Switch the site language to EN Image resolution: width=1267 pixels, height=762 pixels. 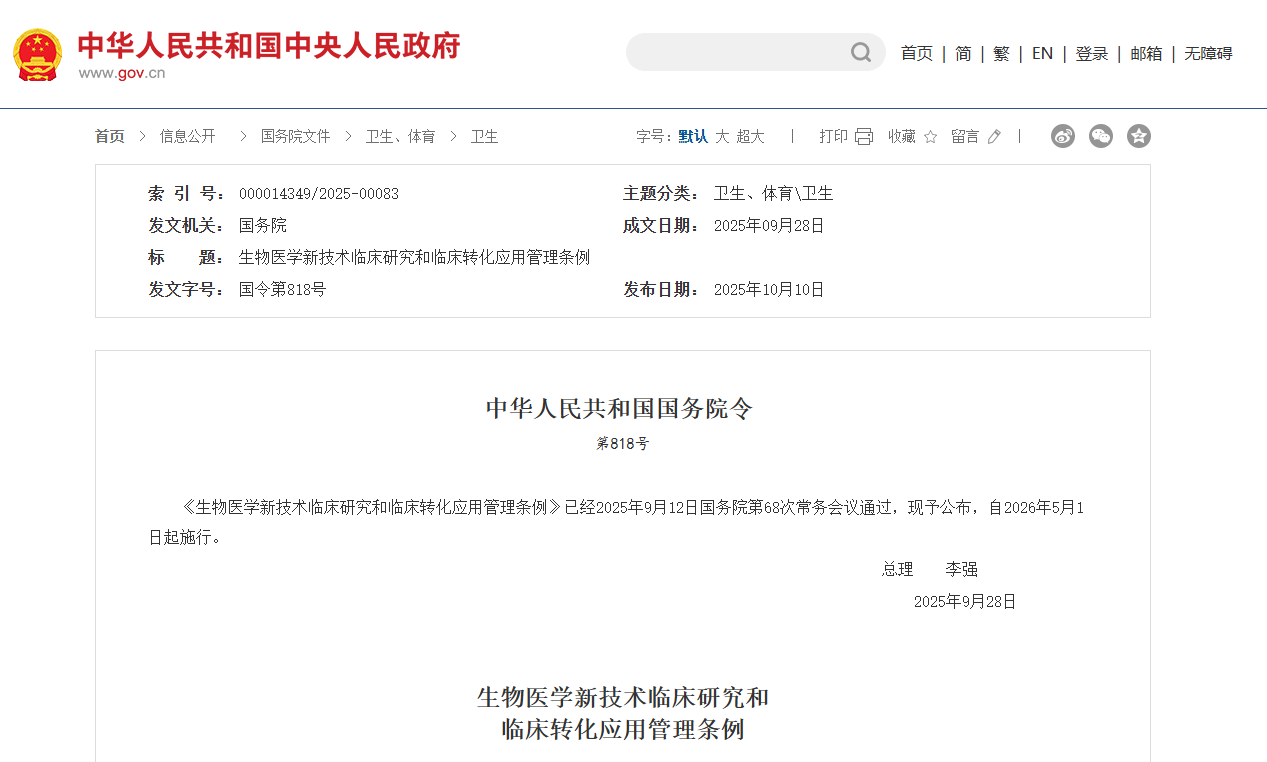point(1042,53)
